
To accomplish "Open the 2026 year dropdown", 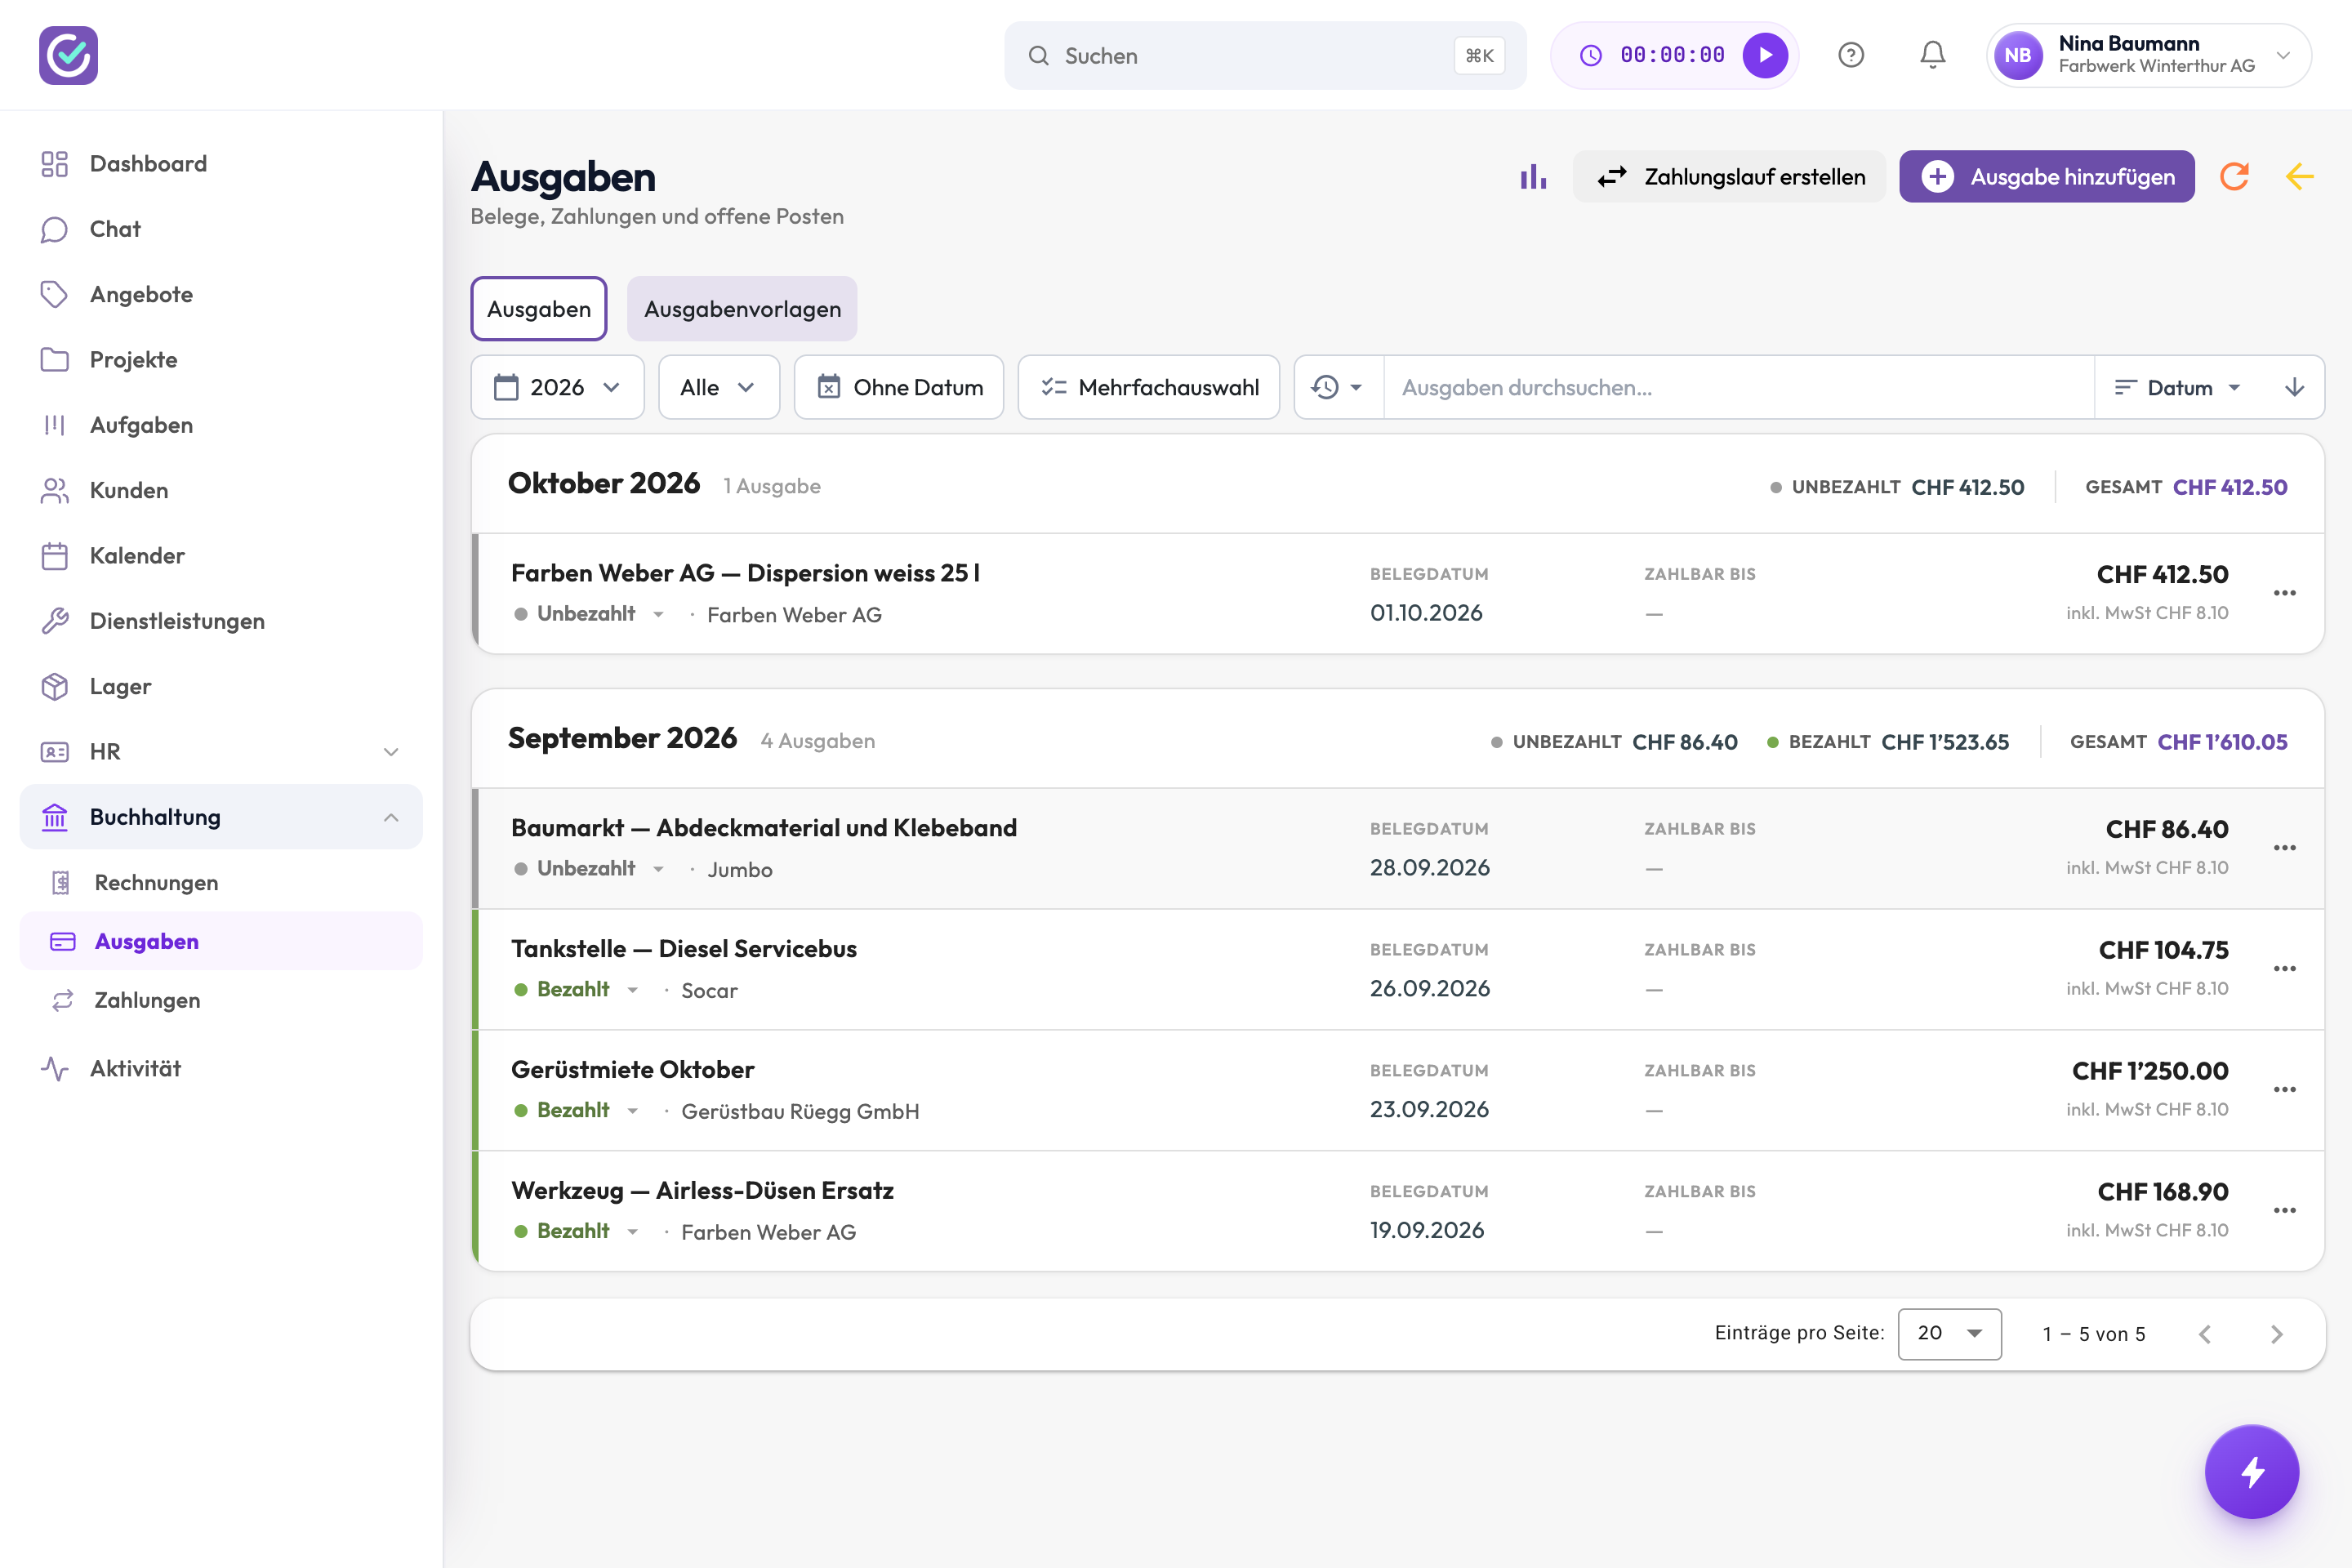I will click(x=557, y=387).
